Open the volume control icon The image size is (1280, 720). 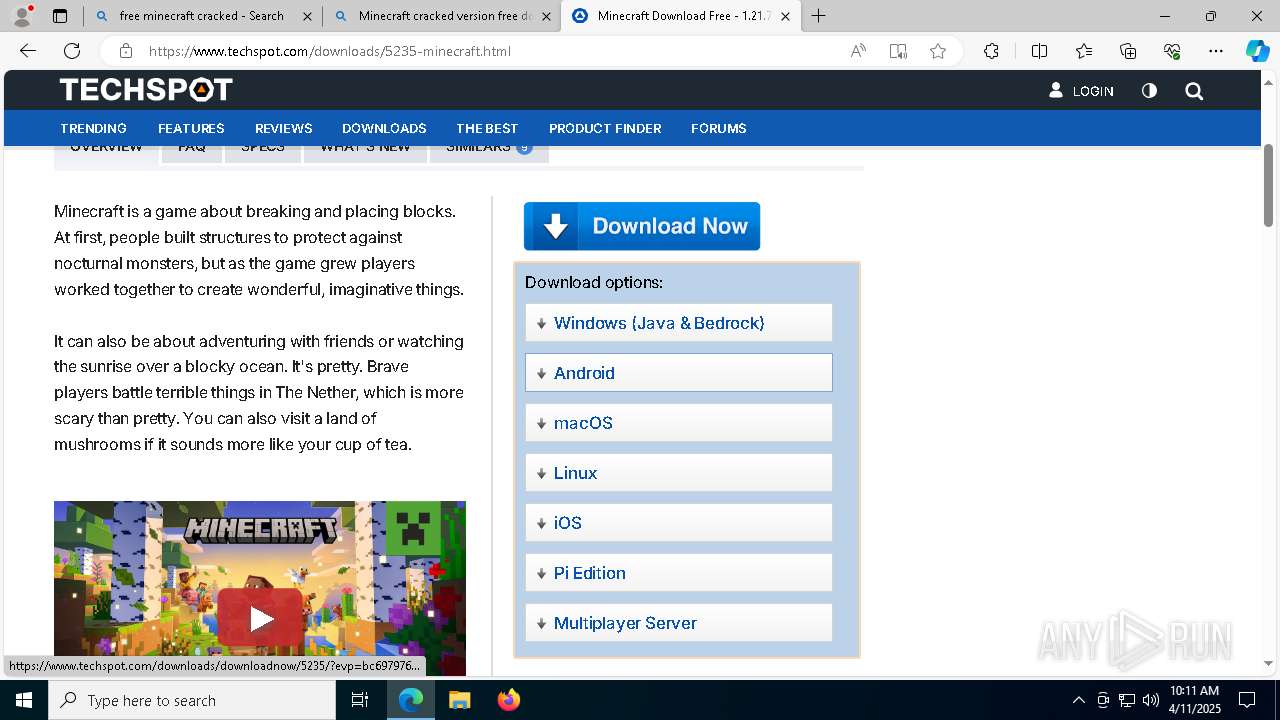click(1151, 700)
